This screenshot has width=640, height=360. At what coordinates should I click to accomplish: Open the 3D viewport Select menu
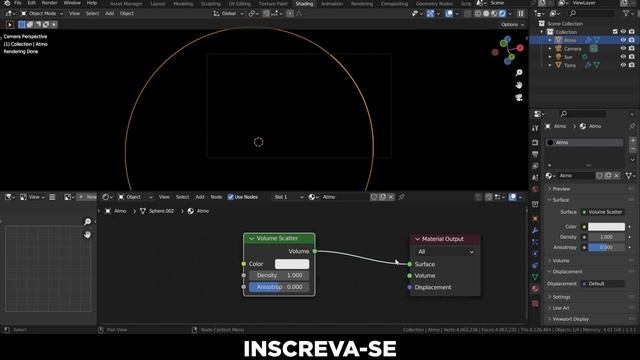coord(92,13)
